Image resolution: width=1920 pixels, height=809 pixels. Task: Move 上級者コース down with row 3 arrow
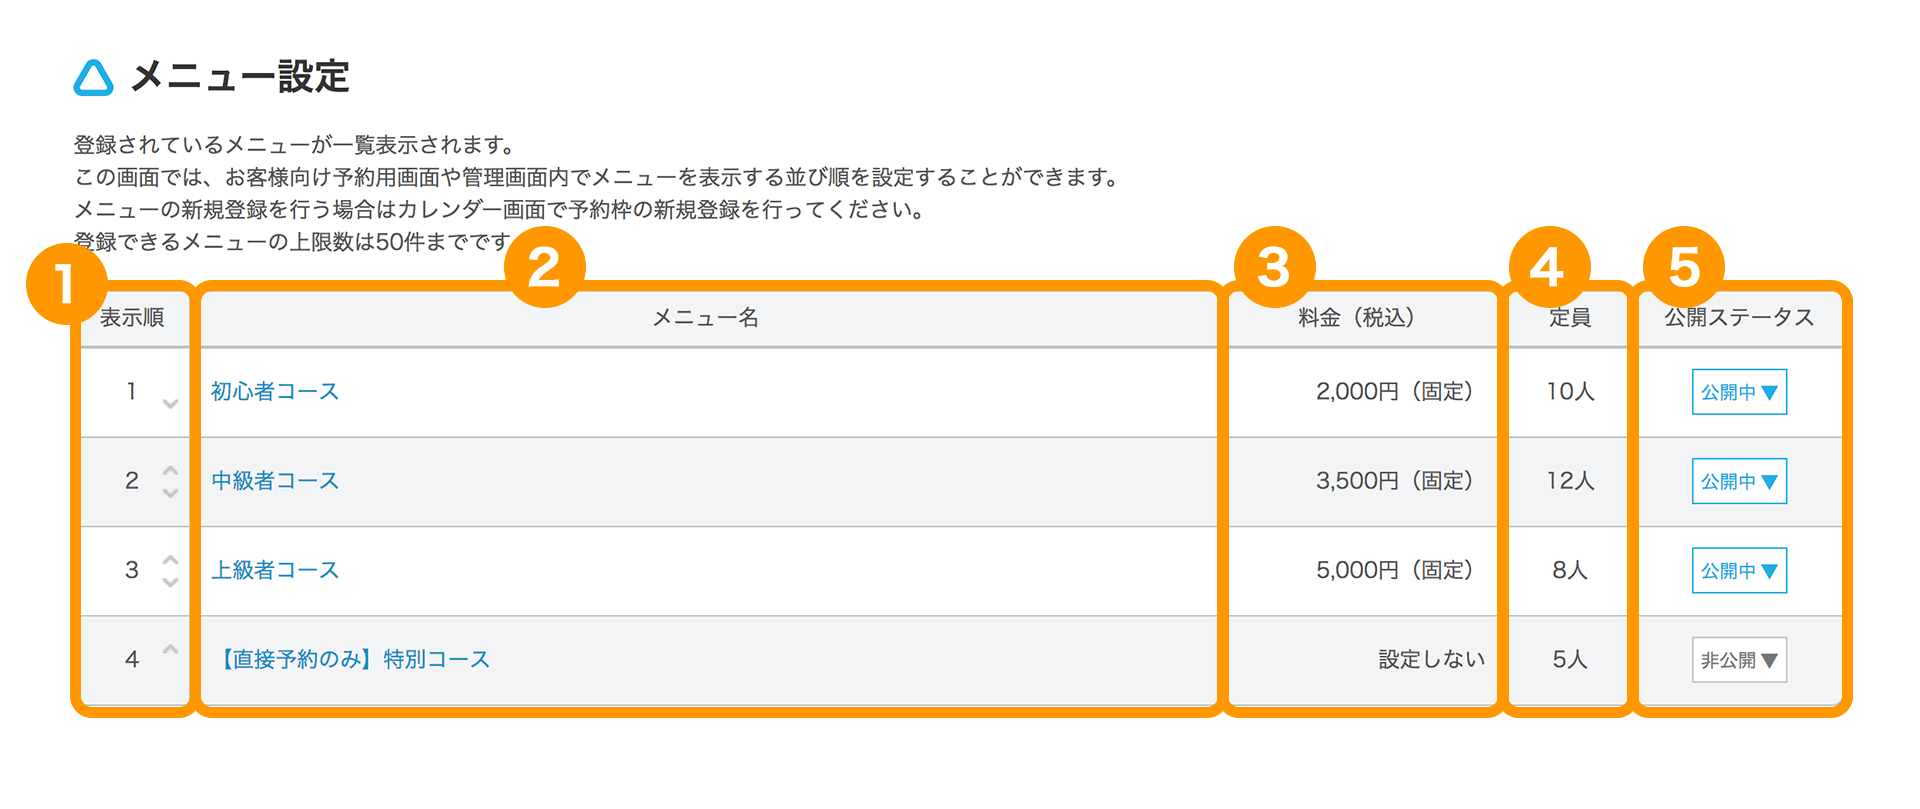pos(170,582)
